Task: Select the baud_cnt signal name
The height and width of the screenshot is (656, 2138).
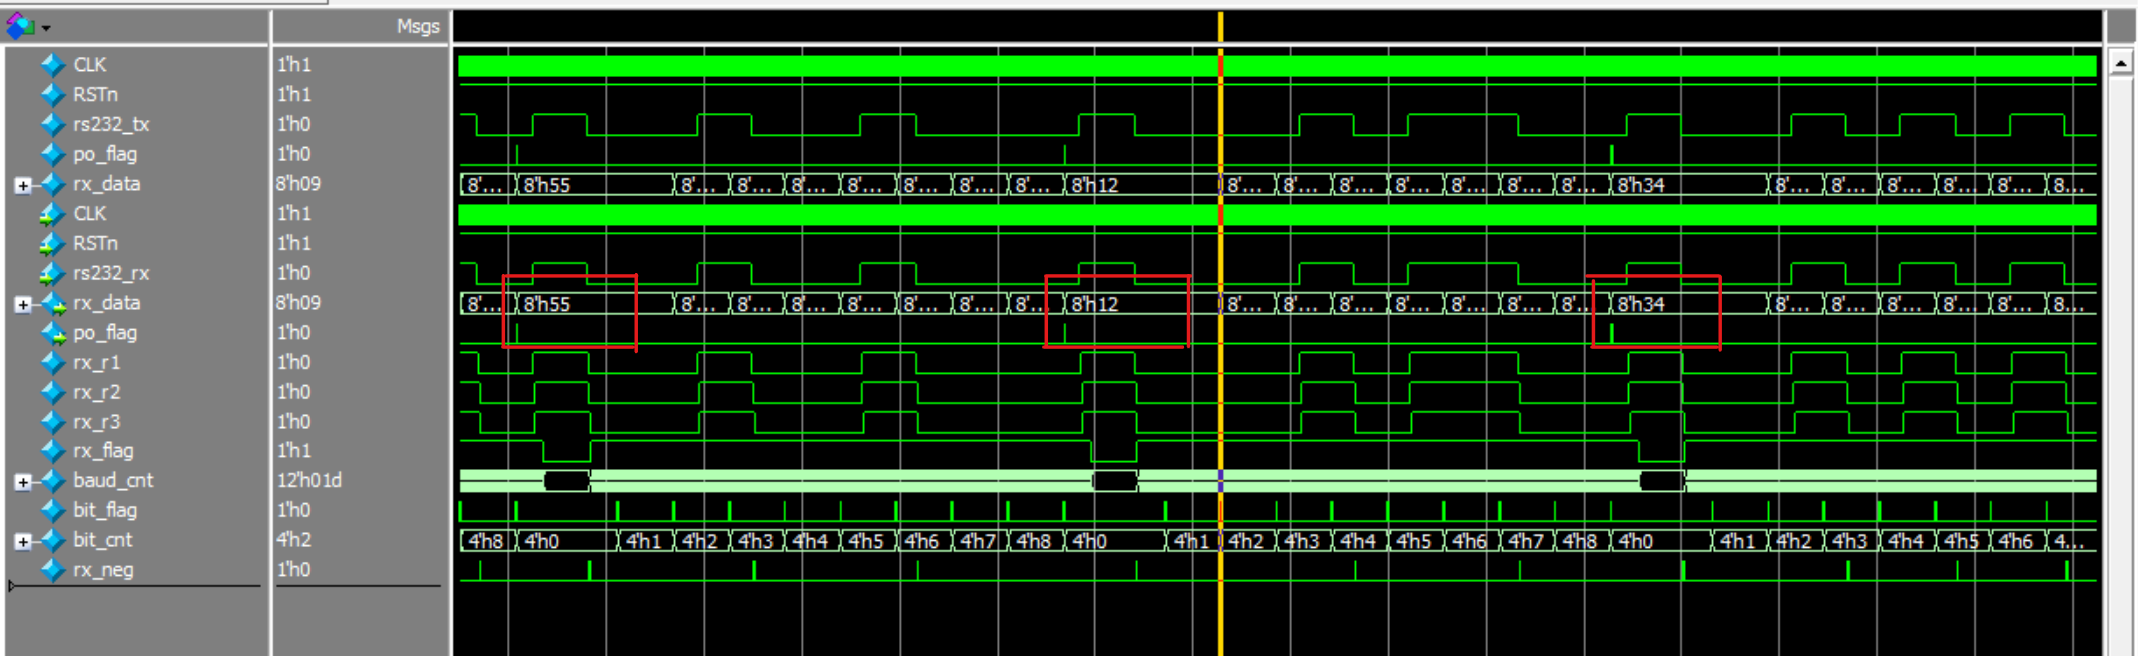Action: (x=113, y=480)
